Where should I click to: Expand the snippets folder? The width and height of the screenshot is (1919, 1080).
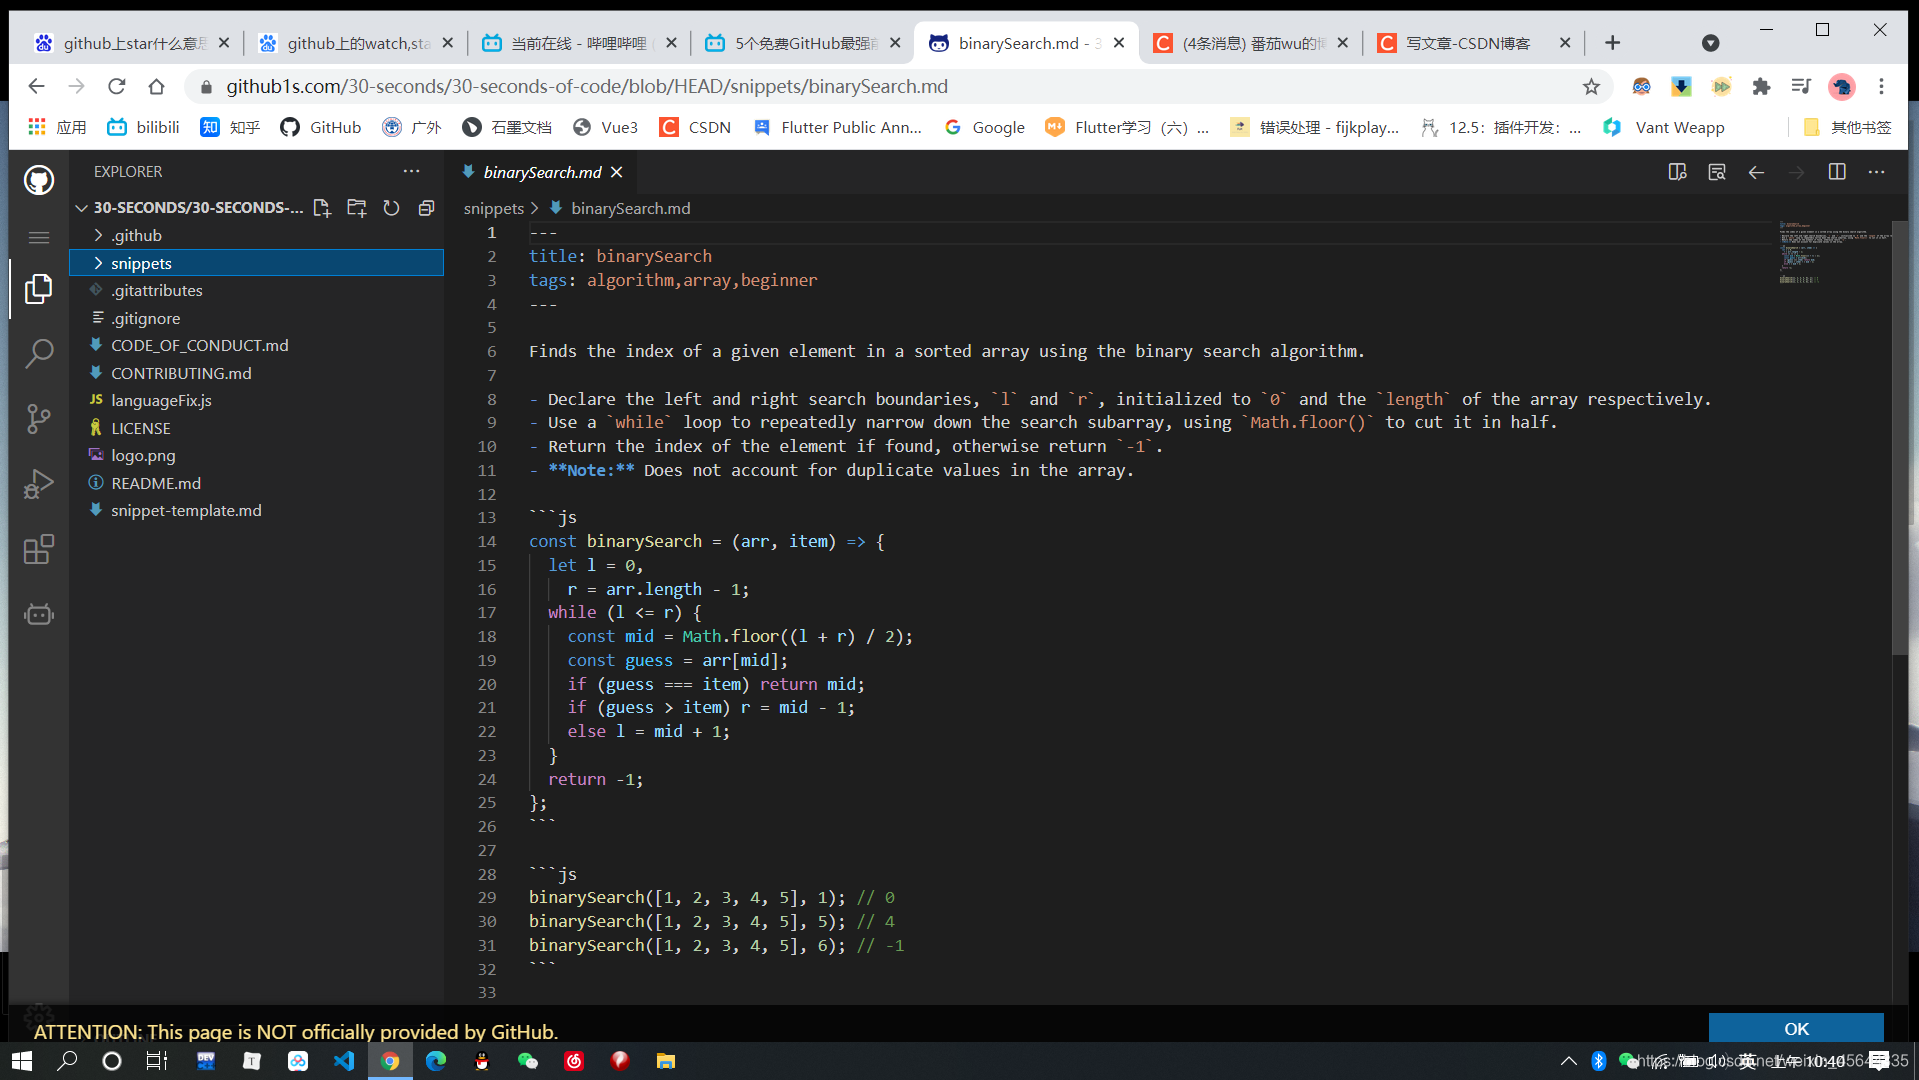coord(98,263)
